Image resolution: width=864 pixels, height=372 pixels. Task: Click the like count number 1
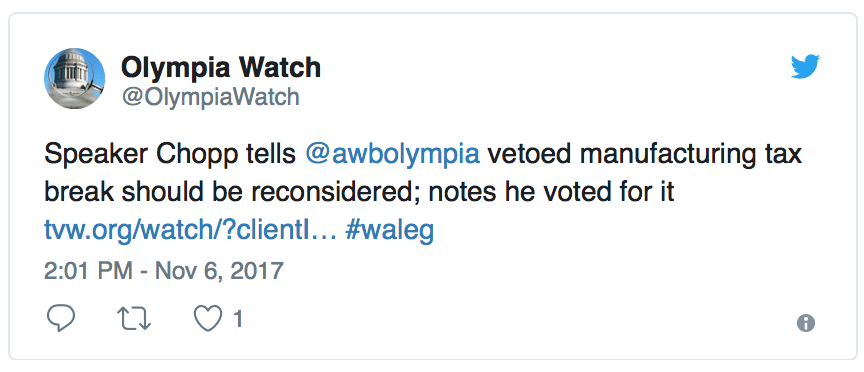coord(237,320)
